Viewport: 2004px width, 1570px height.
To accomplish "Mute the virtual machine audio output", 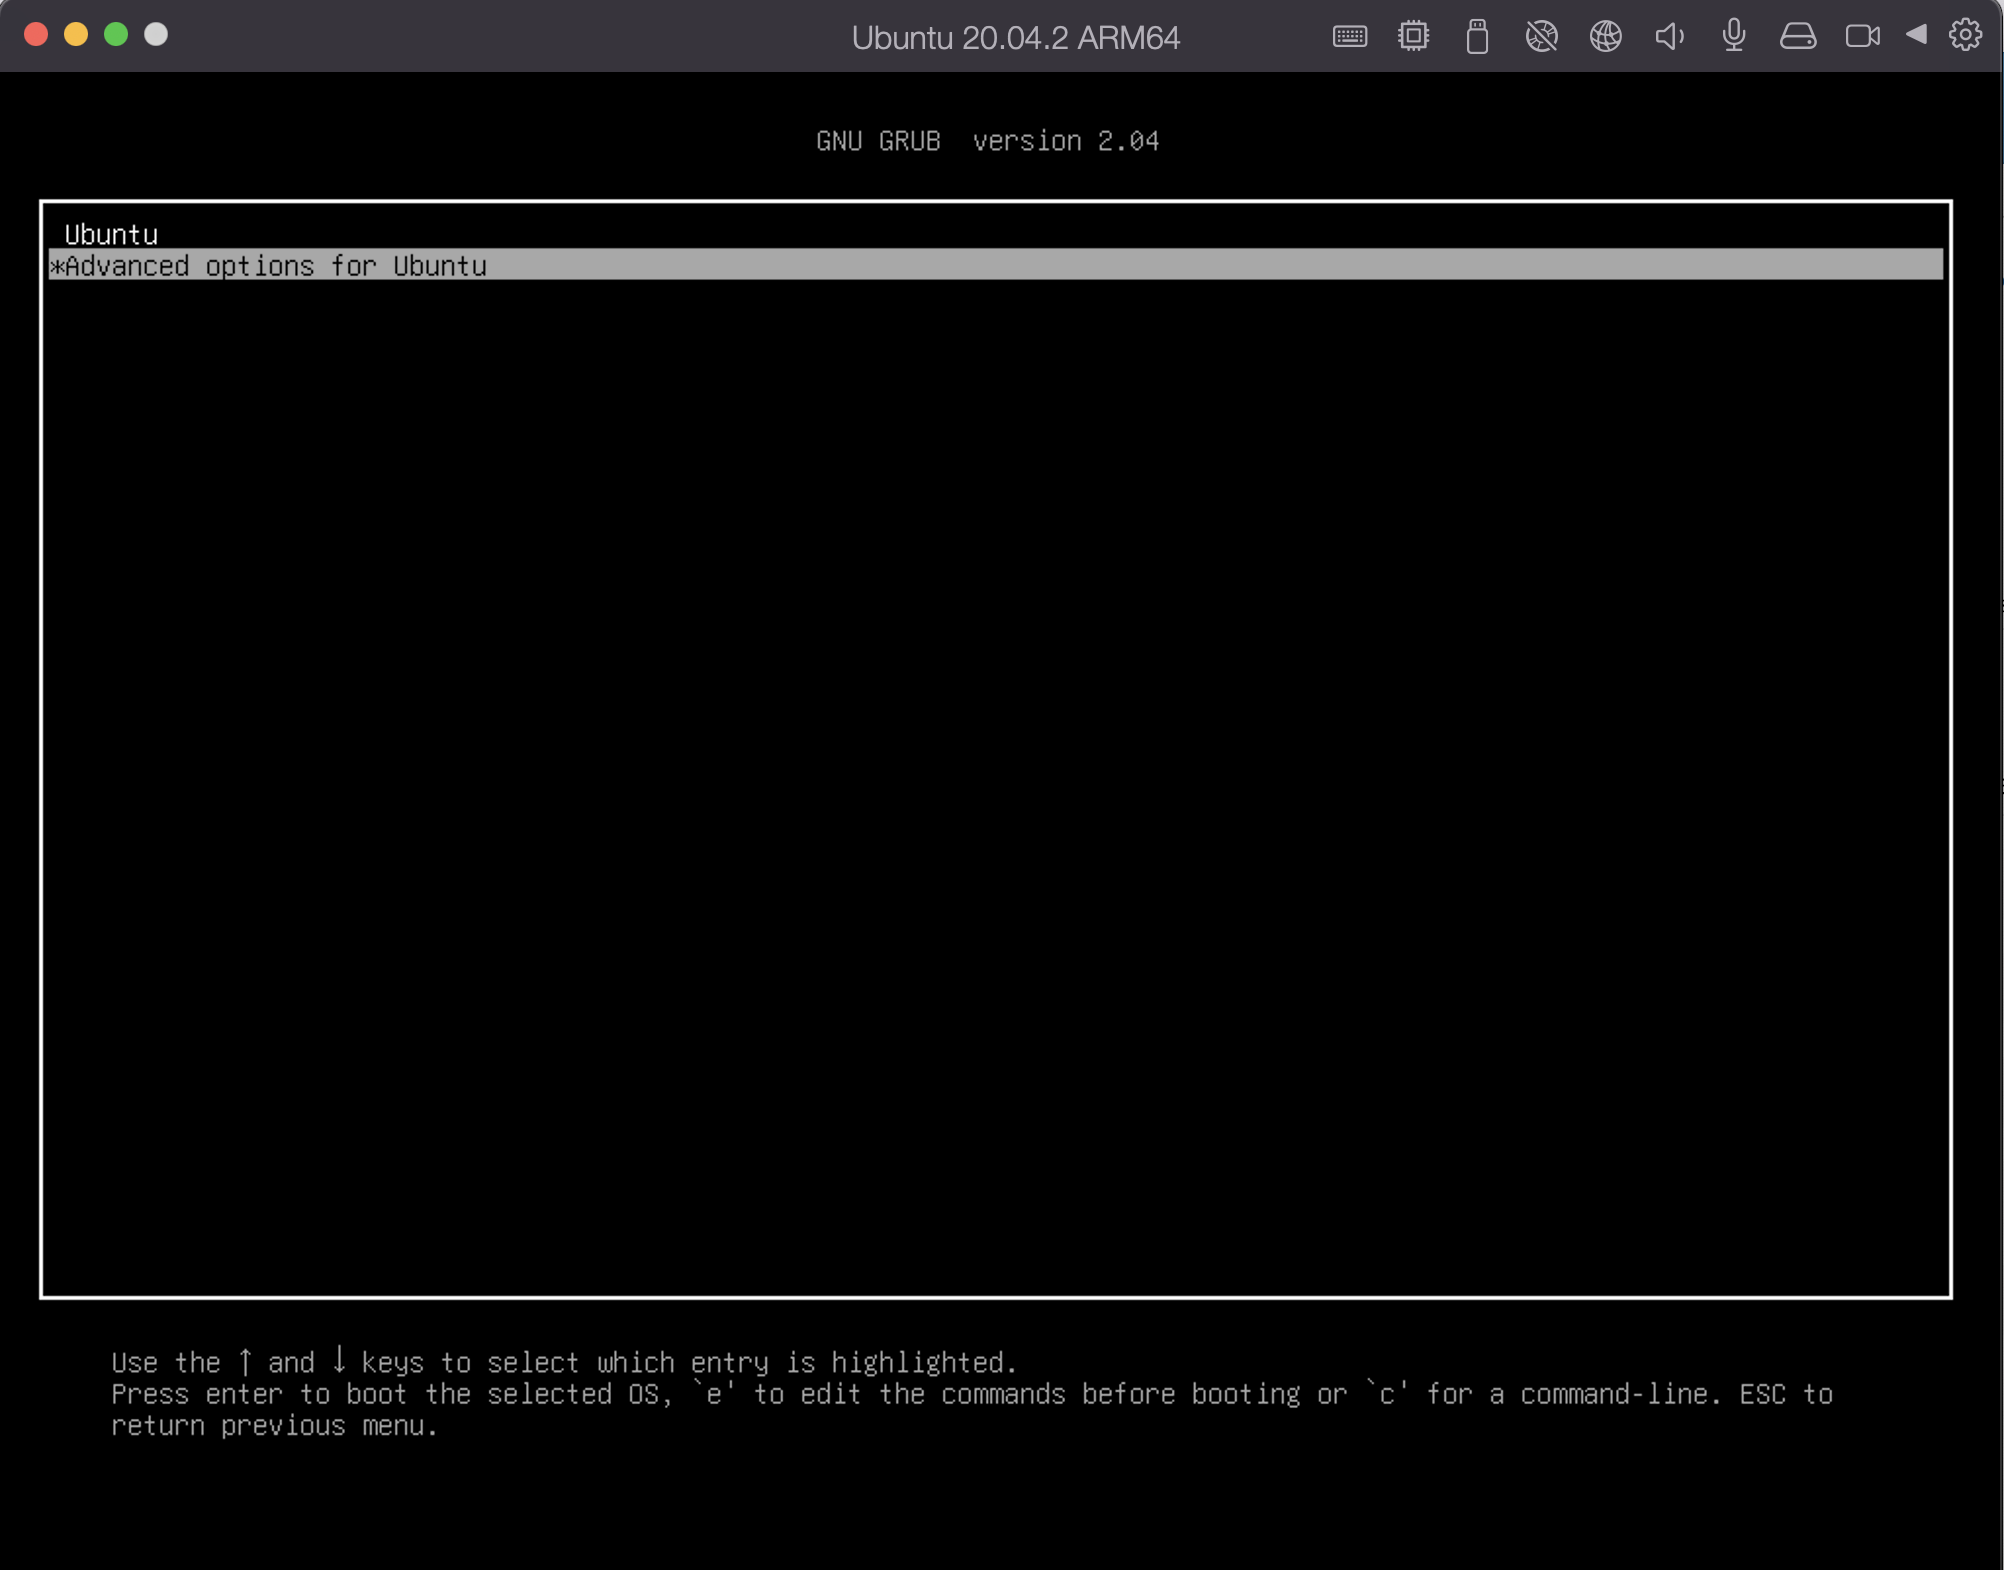I will point(1669,36).
